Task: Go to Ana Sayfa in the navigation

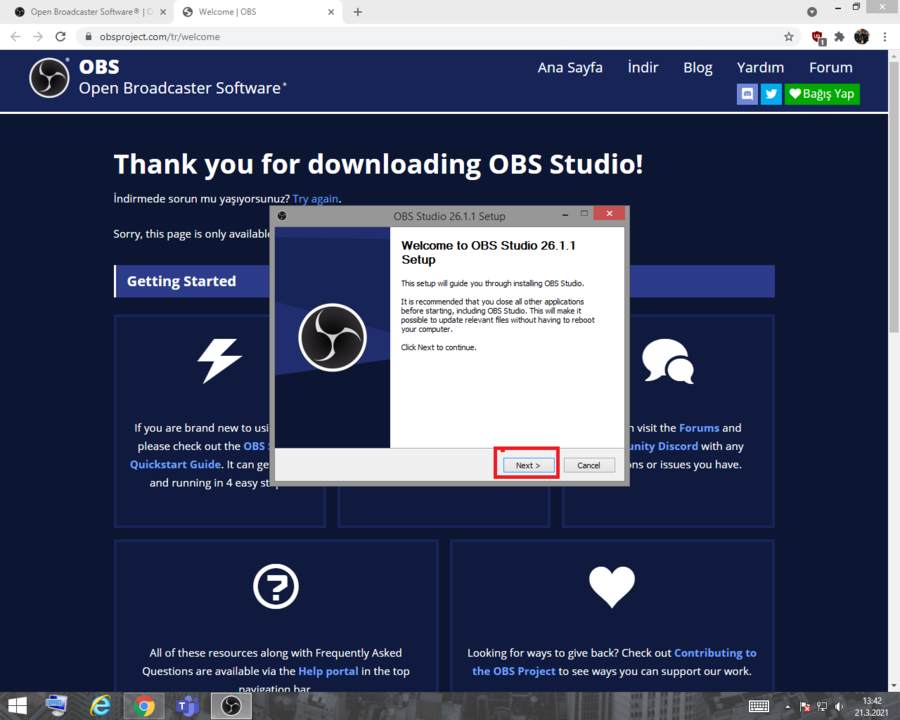Action: pos(570,68)
